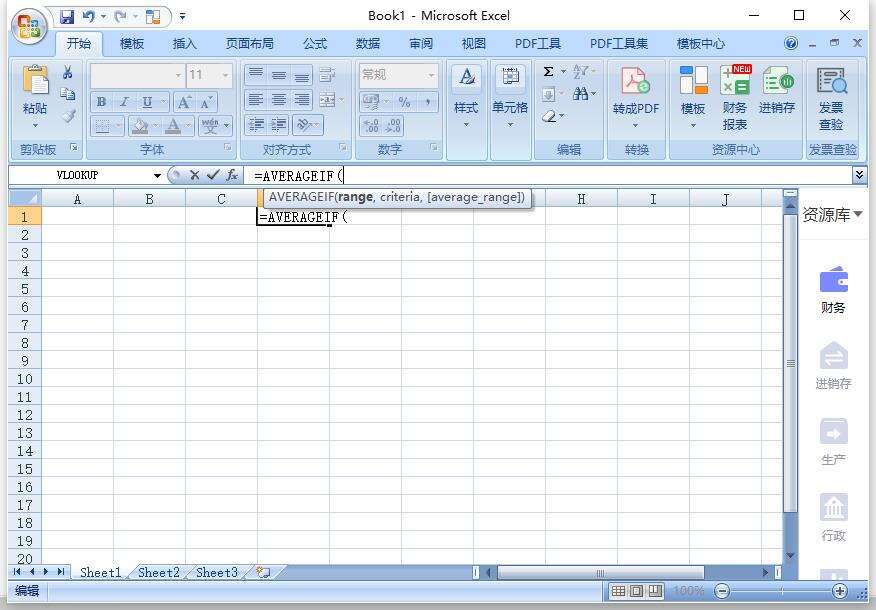Apply fill color bucket

coord(139,126)
